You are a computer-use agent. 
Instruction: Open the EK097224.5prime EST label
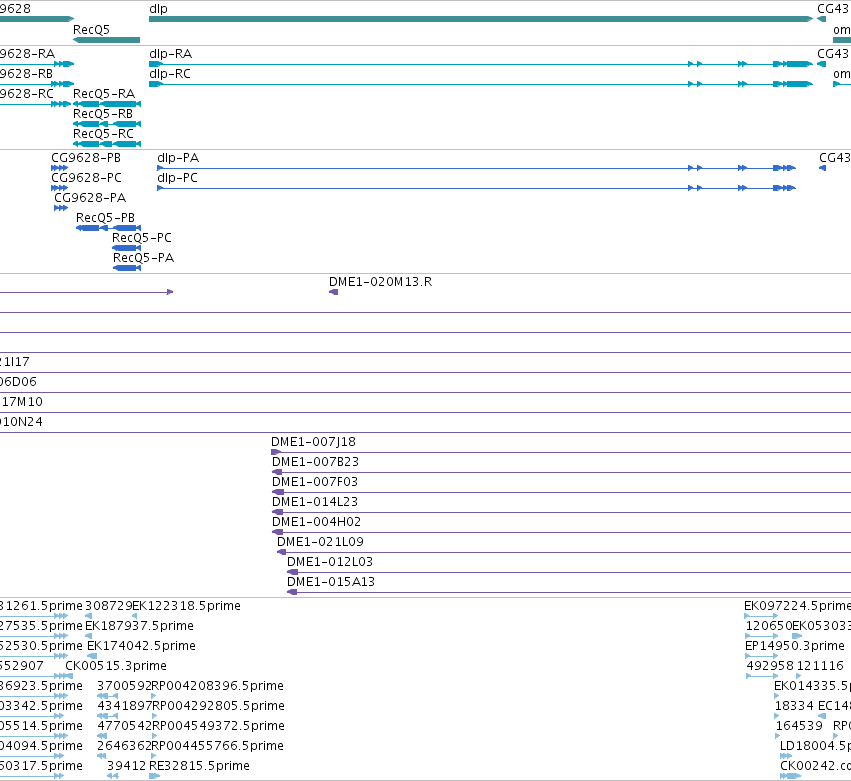797,606
